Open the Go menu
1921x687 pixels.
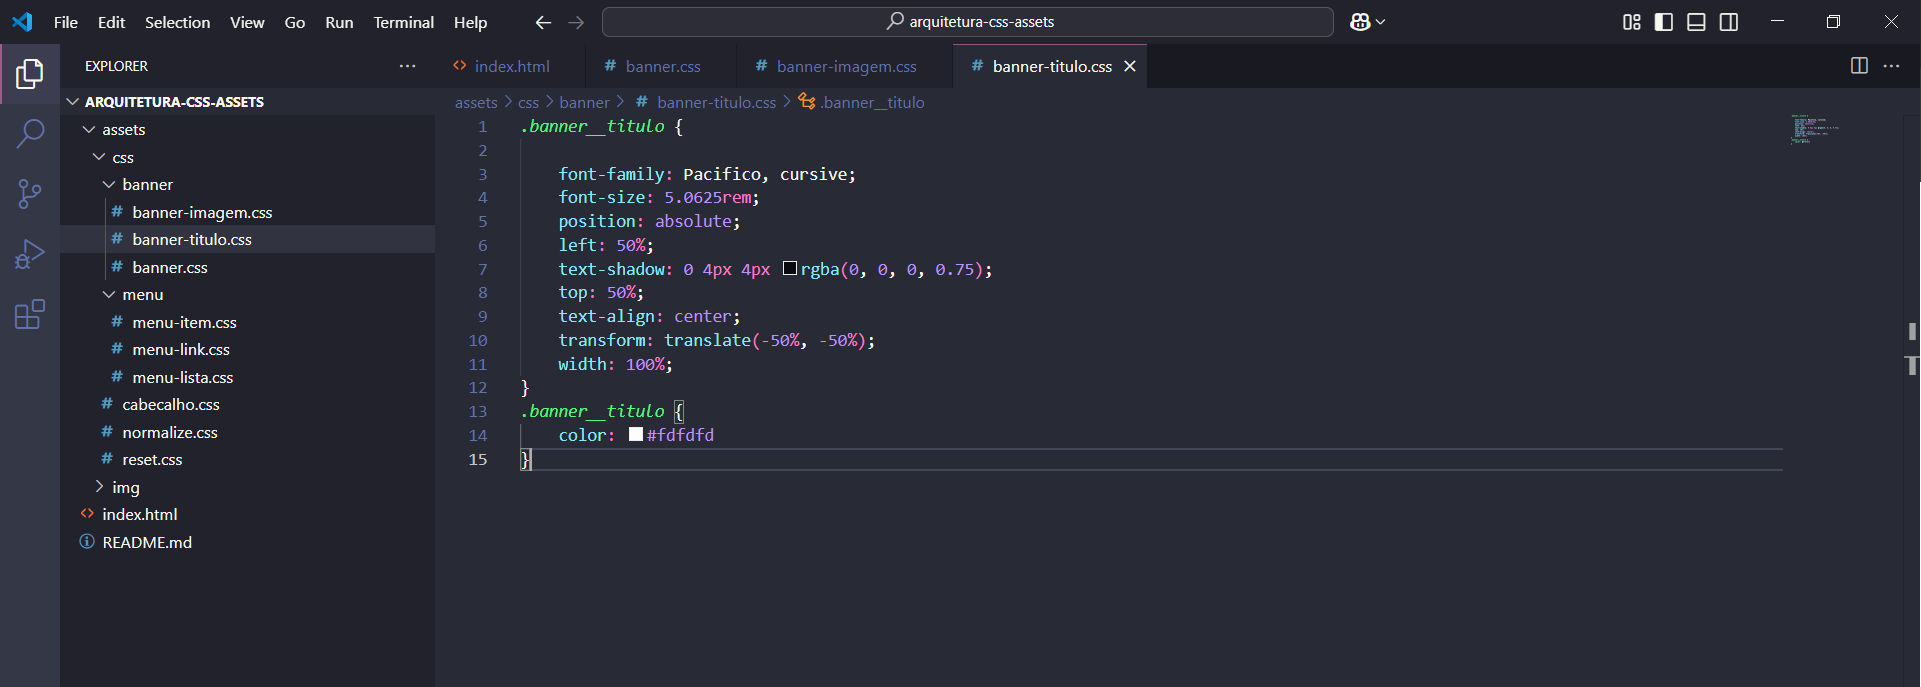295,22
